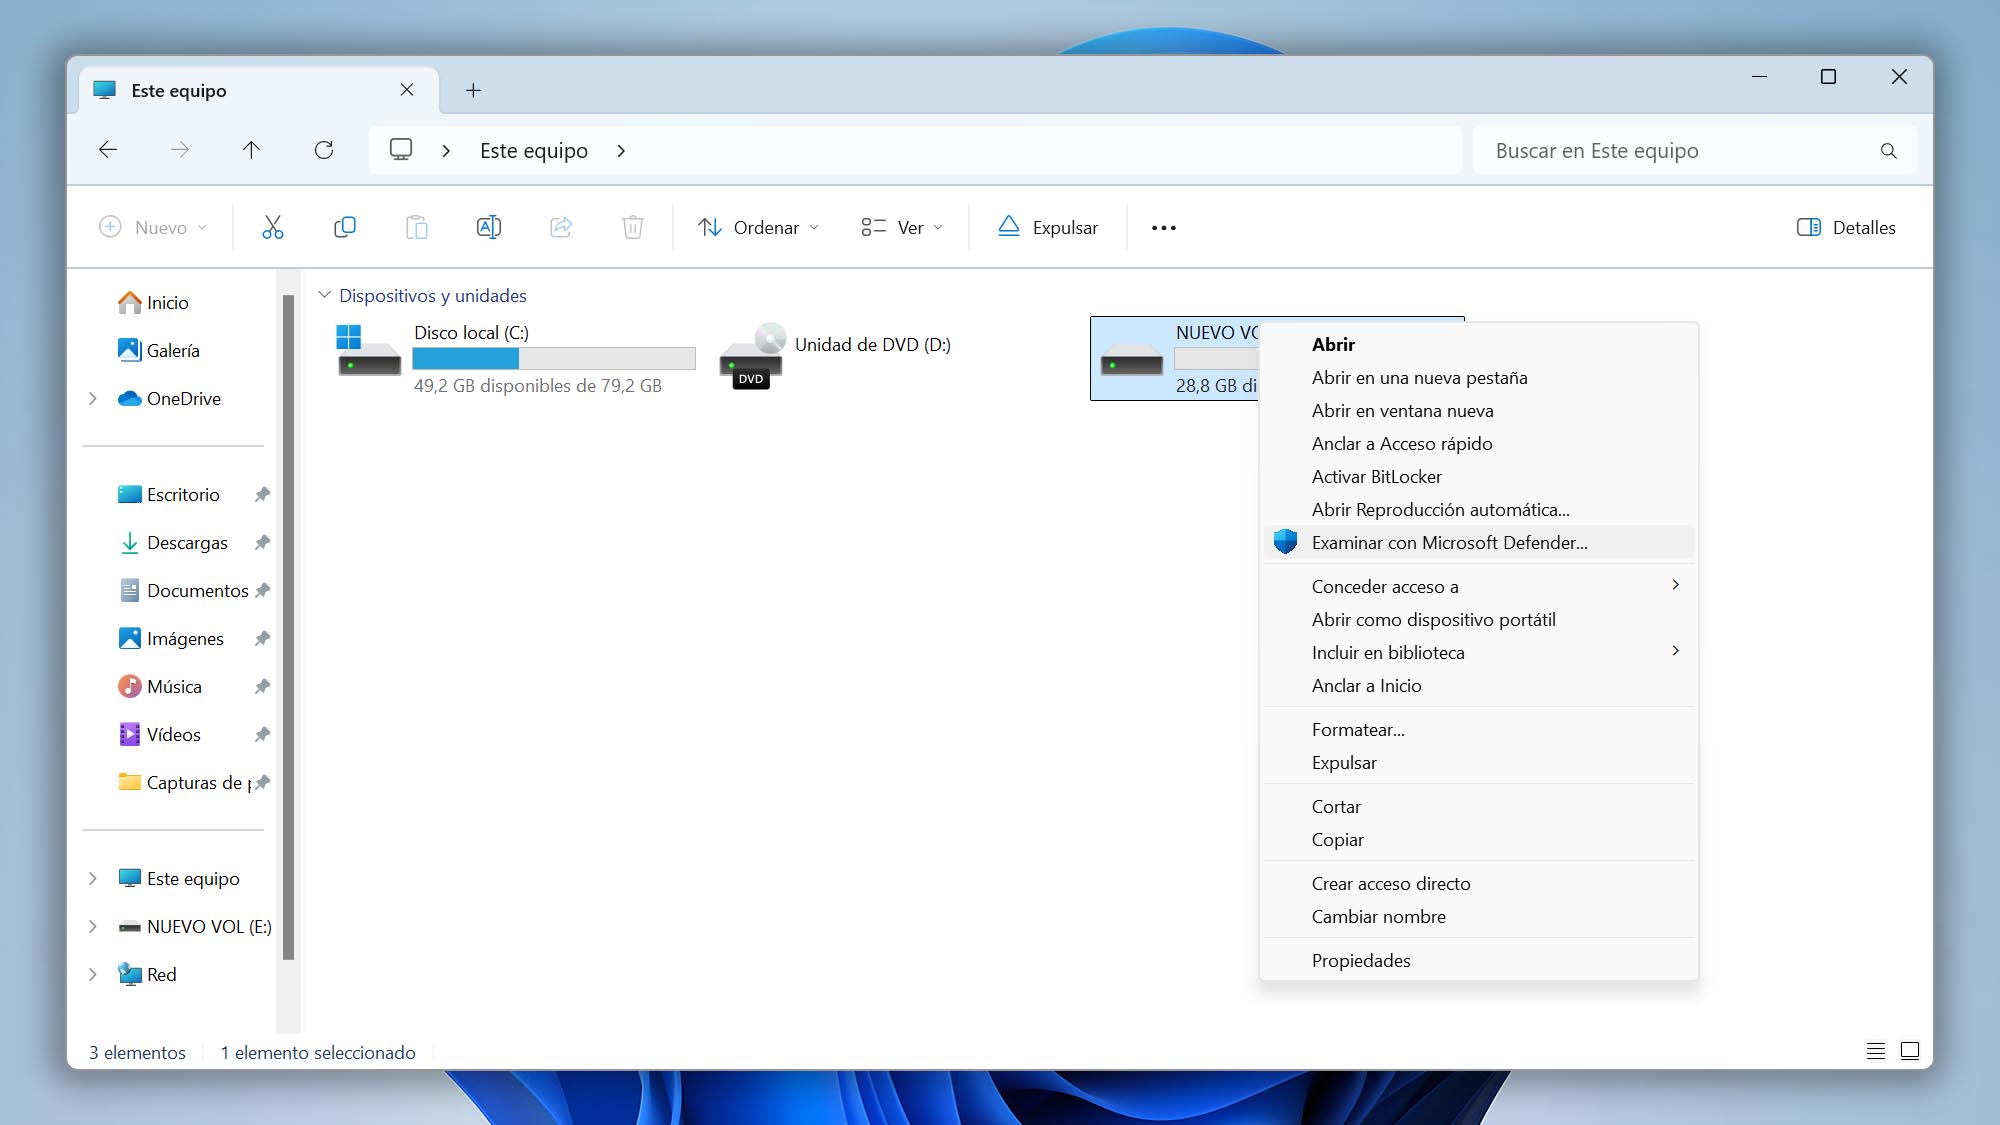Screen dimensions: 2000x1125
Task: Click the Paste clipboard icon
Action: (x=417, y=227)
